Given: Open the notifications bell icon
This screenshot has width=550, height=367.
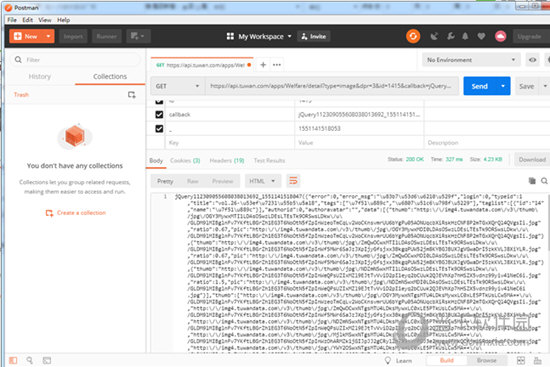Looking at the screenshot, I should click(465, 36).
